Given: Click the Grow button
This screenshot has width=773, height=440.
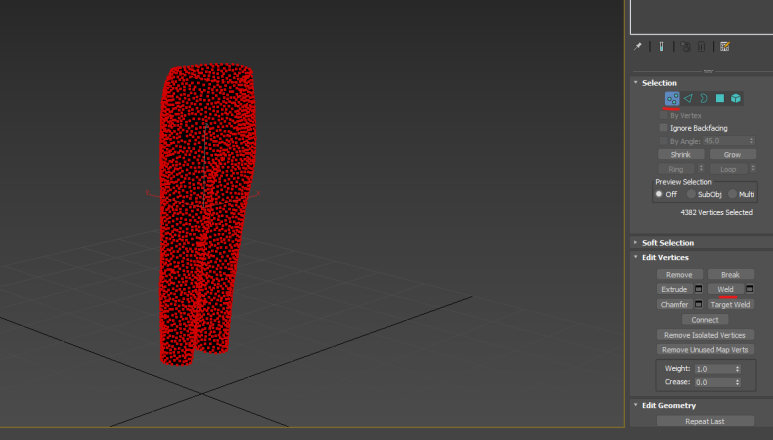Looking at the screenshot, I should tap(732, 155).
